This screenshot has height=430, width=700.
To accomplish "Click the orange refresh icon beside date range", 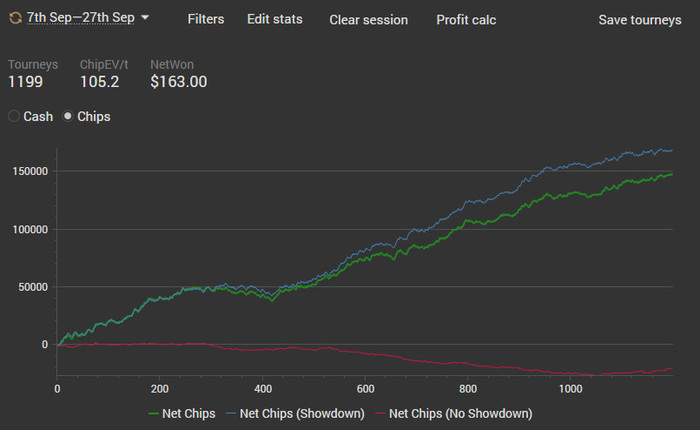I will [x=16, y=18].
